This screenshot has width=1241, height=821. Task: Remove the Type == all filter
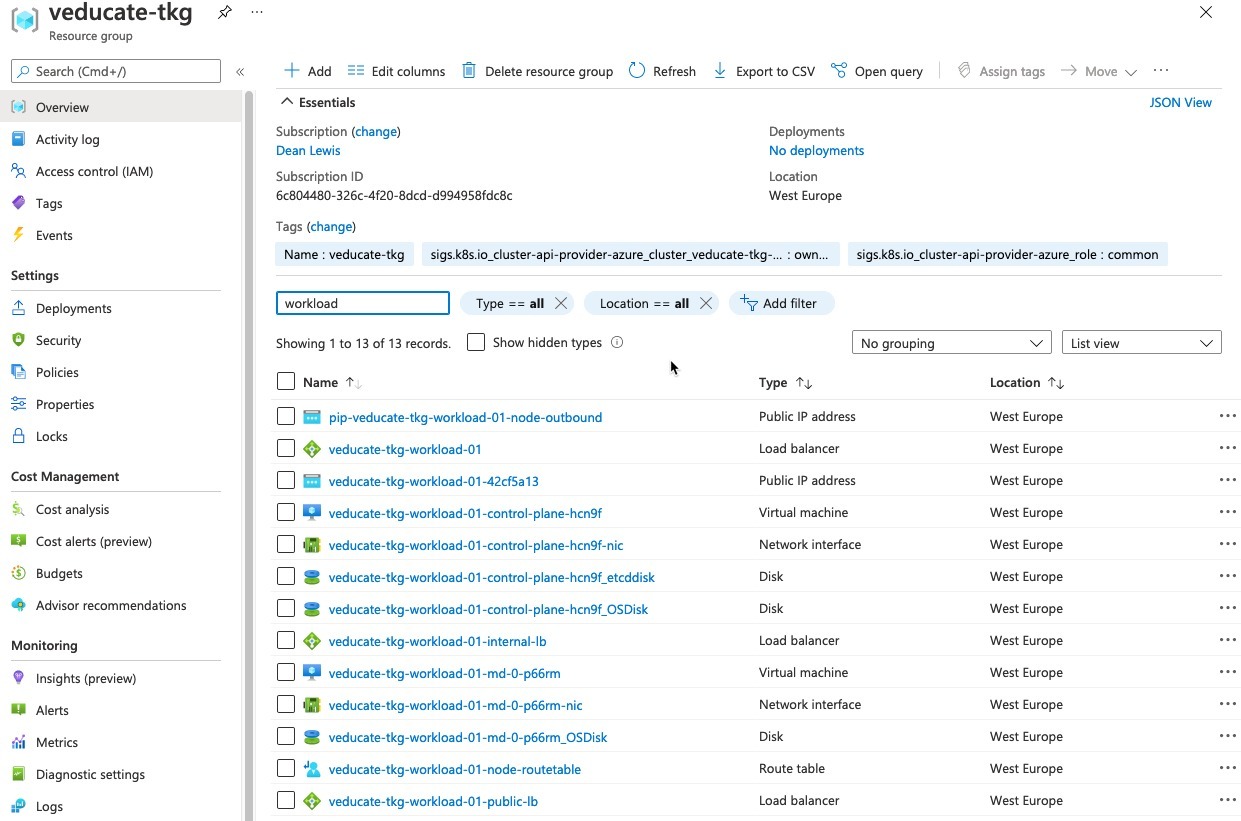pyautogui.click(x=561, y=303)
